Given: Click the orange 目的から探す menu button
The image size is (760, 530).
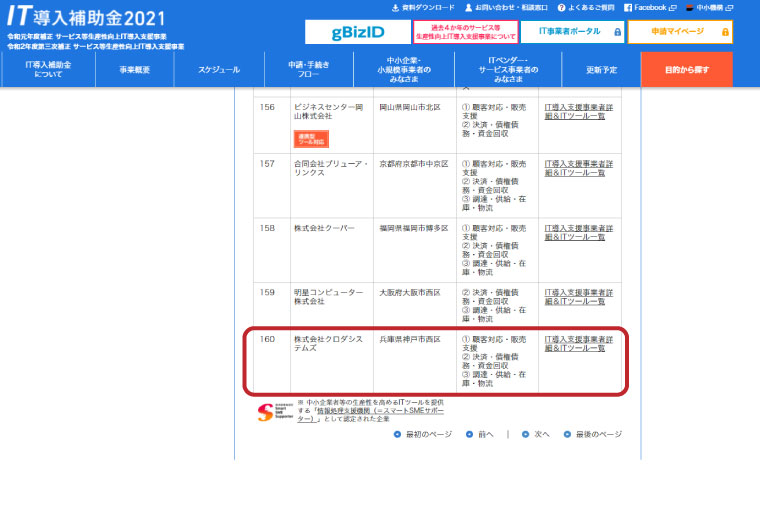Looking at the screenshot, I should tap(687, 69).
